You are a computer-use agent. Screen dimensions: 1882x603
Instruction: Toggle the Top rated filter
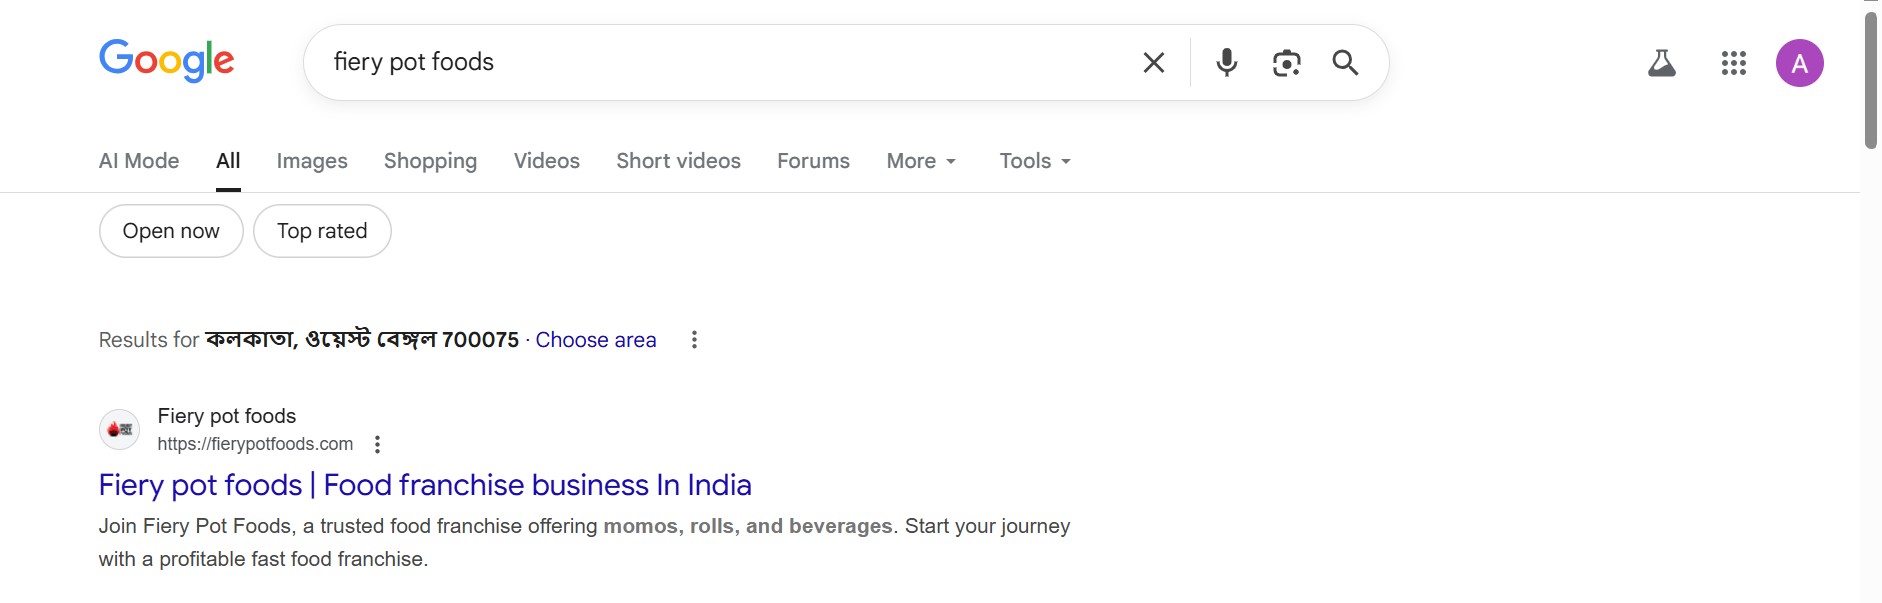point(322,231)
